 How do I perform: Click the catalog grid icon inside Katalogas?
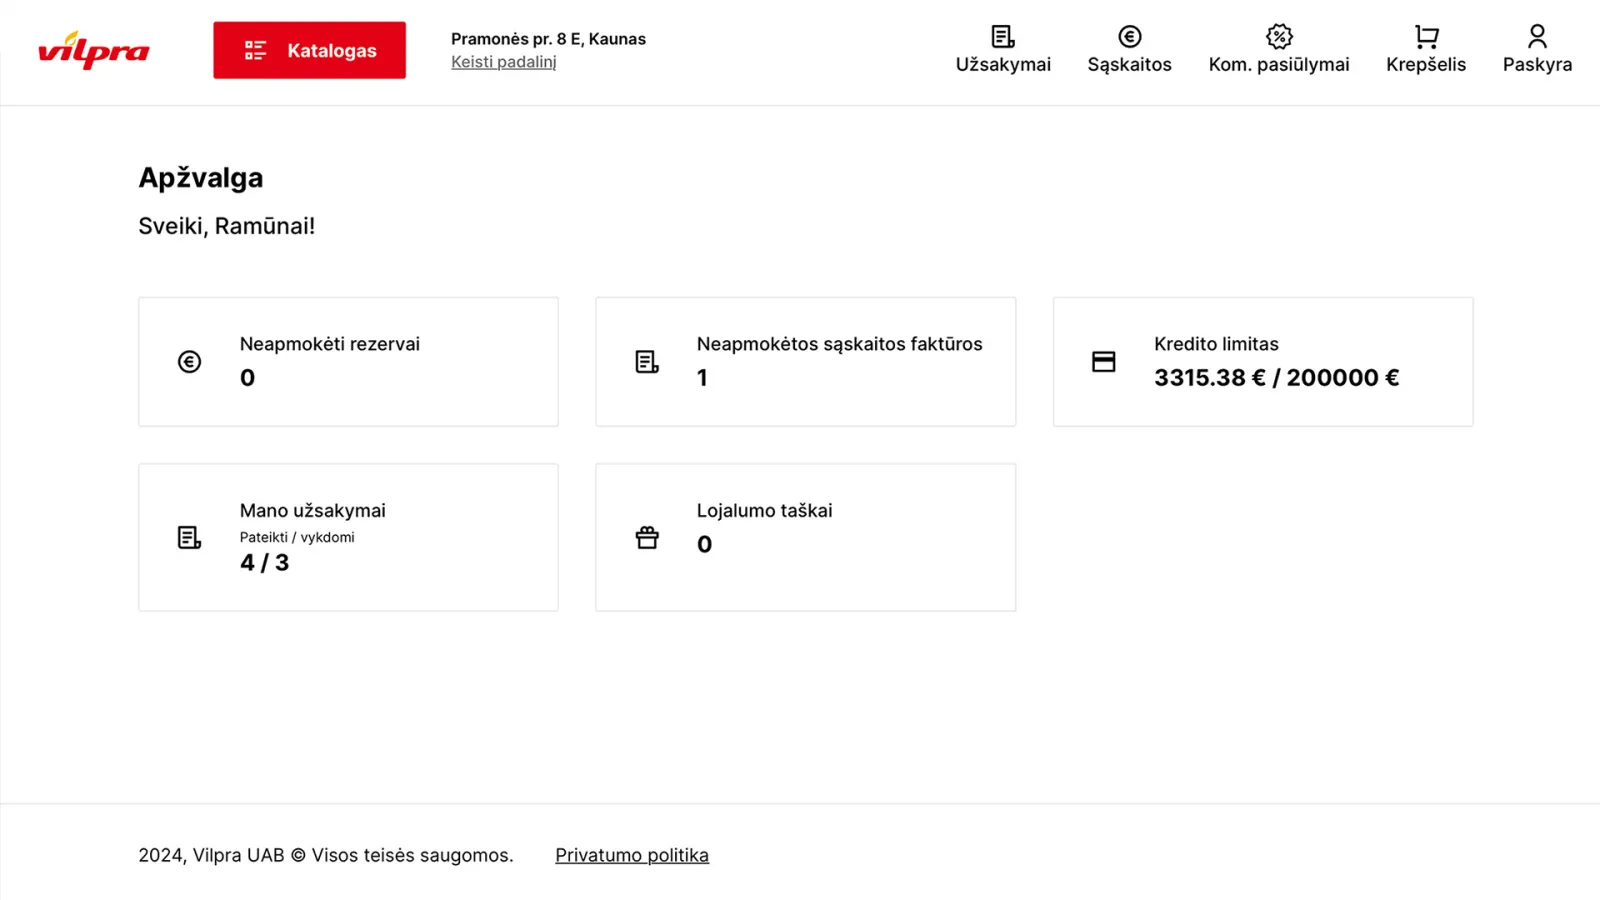[256, 50]
